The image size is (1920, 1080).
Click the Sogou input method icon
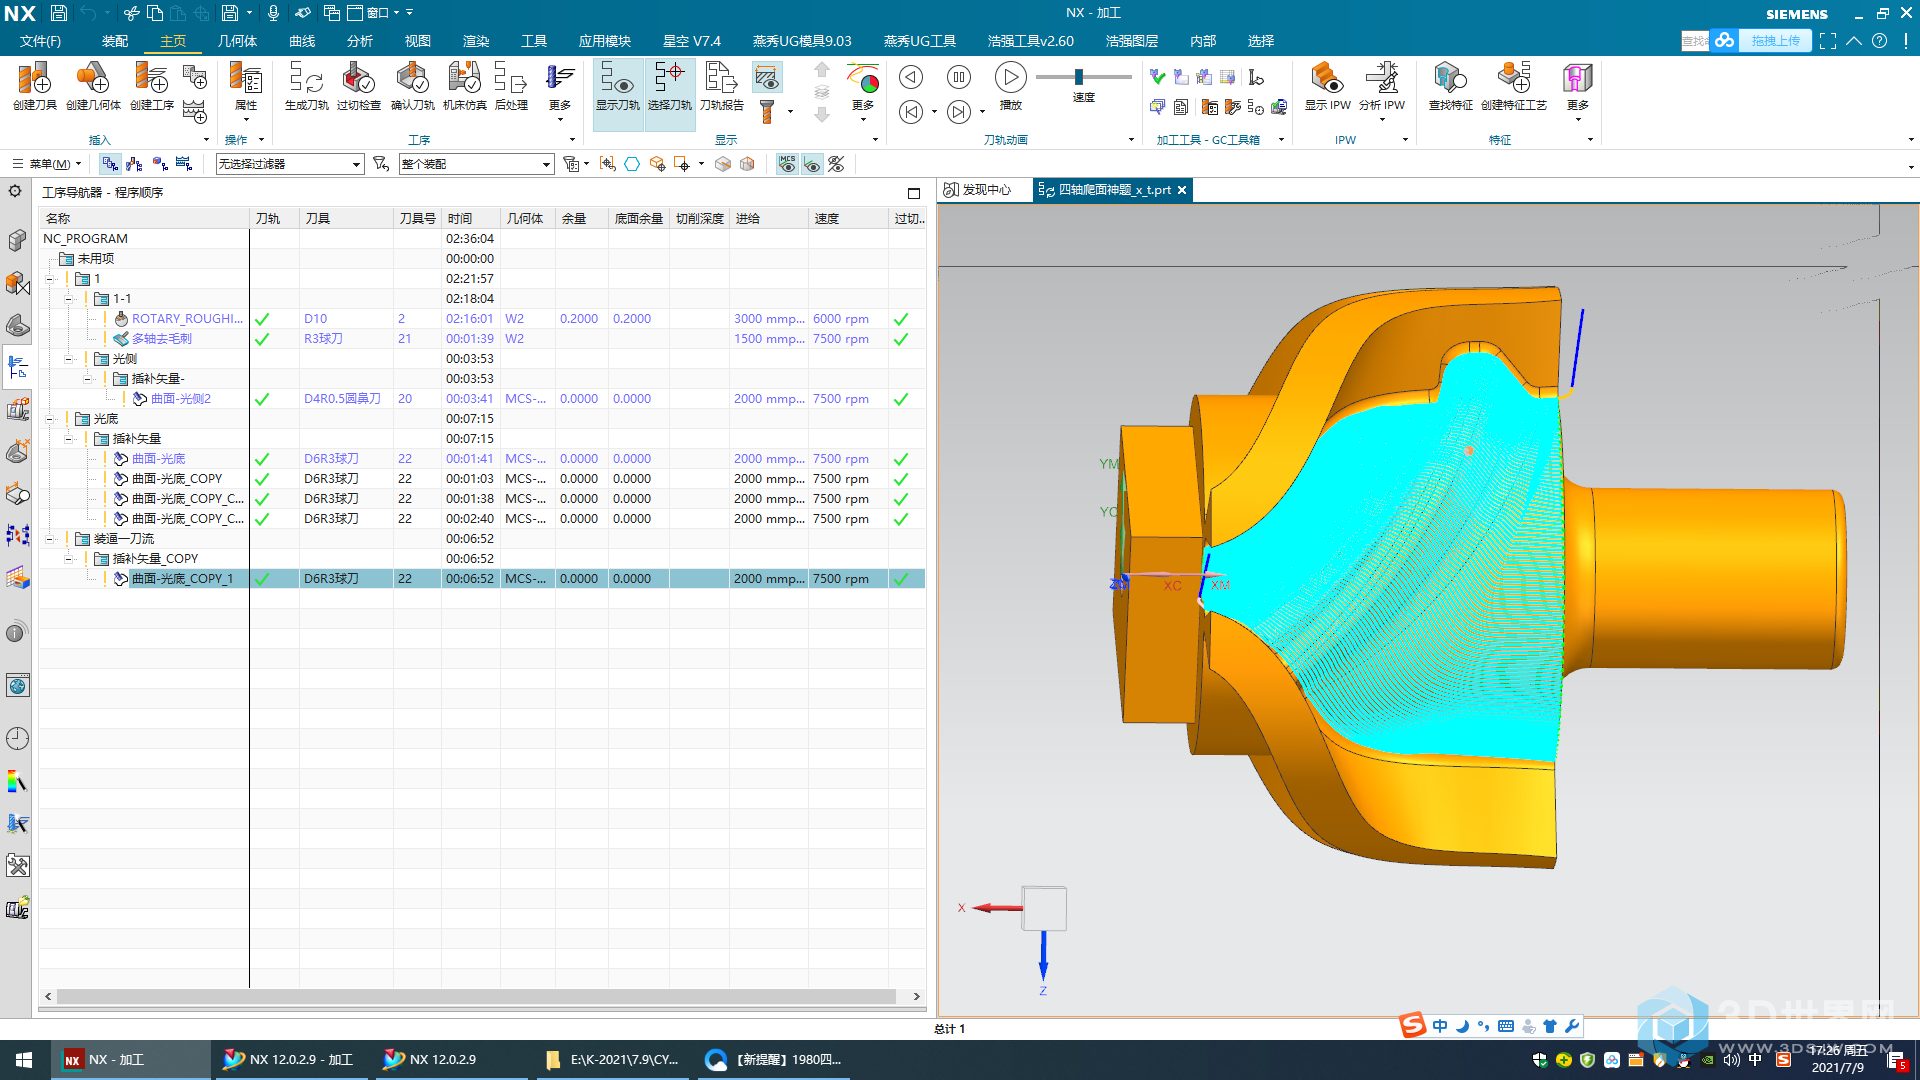[x=1412, y=1026]
